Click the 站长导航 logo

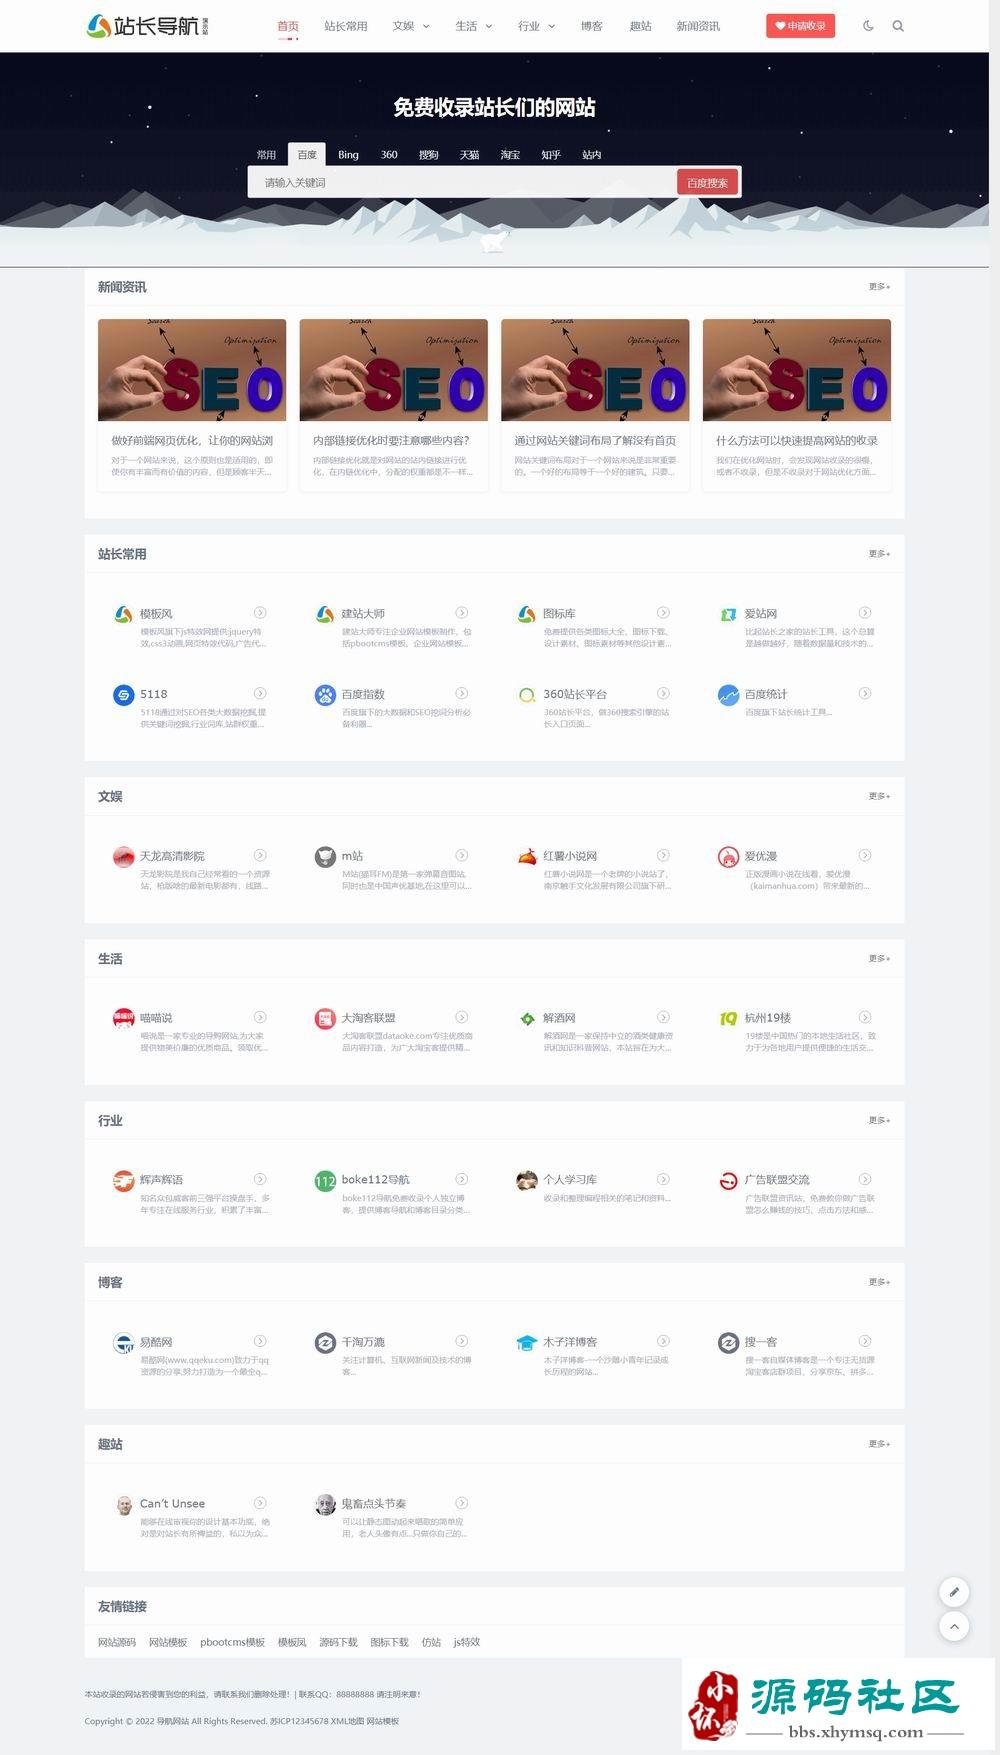click(148, 26)
